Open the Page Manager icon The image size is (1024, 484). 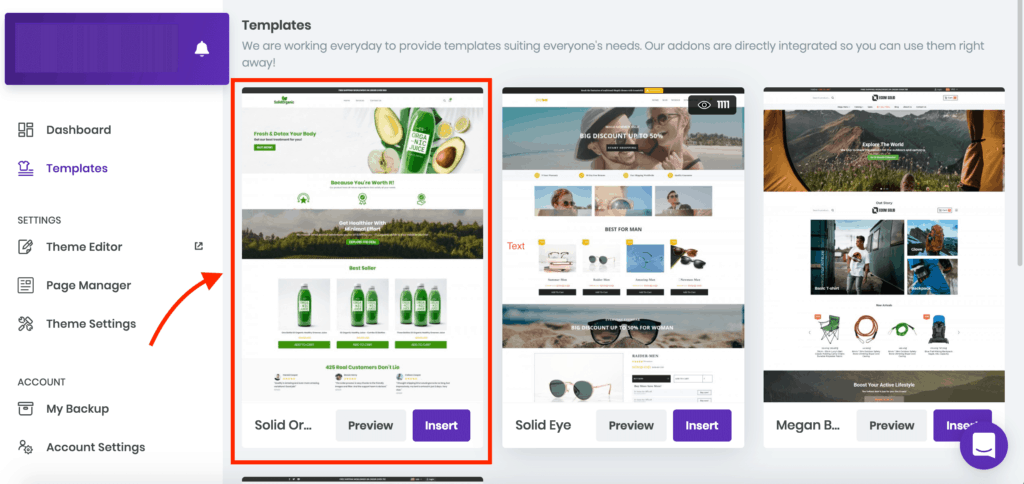(x=25, y=285)
